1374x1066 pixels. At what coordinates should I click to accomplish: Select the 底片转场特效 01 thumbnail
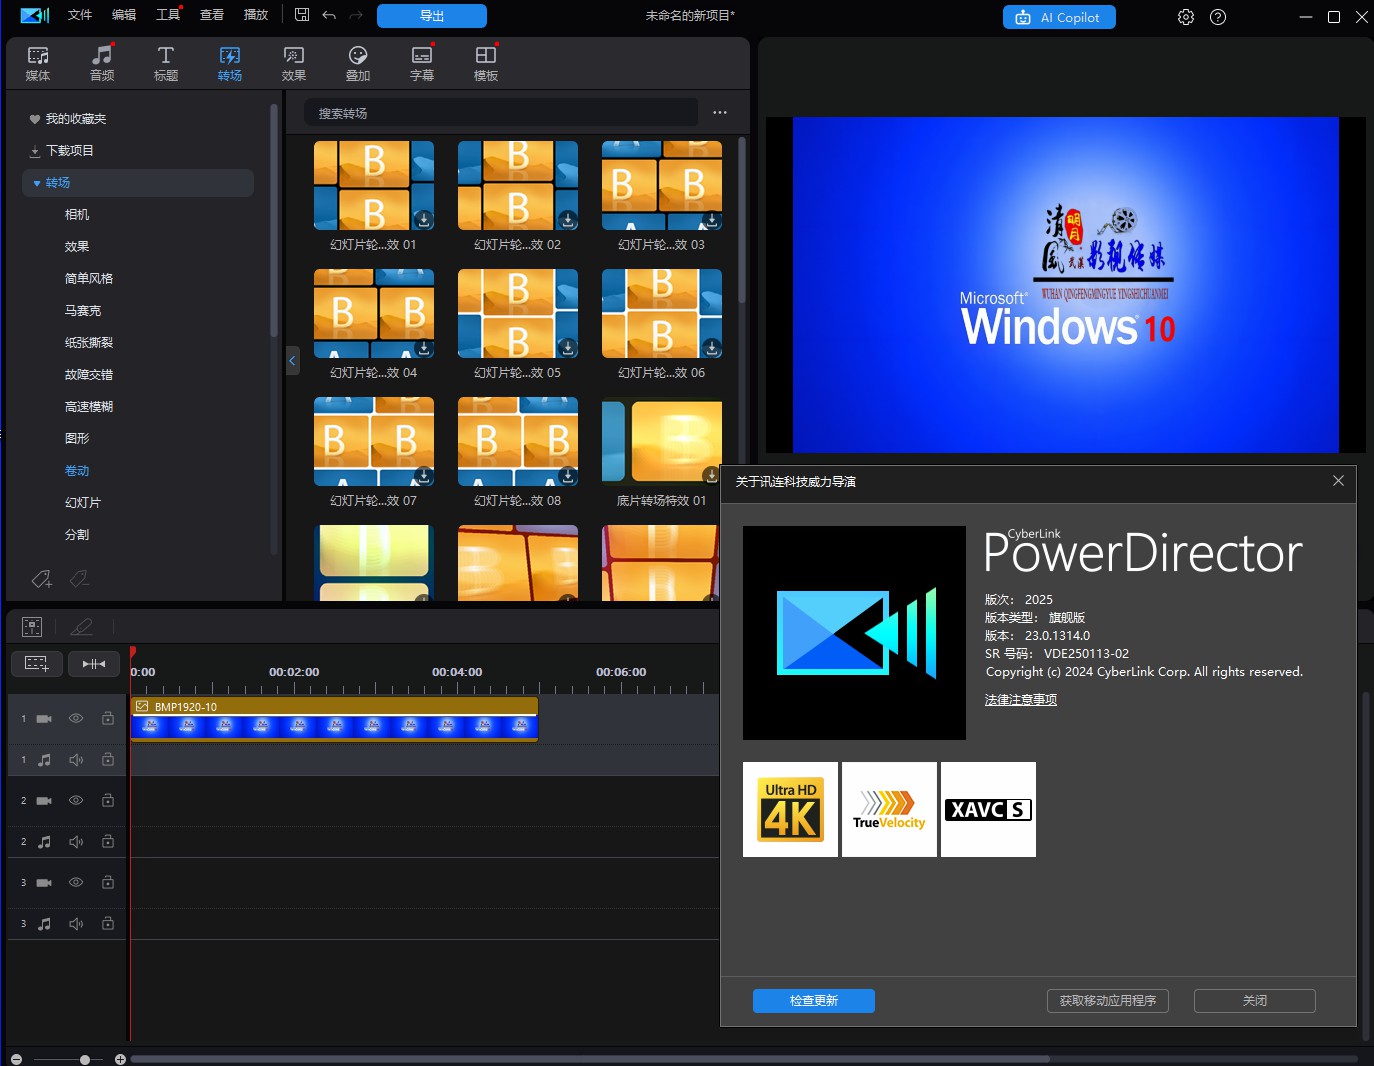pos(662,441)
